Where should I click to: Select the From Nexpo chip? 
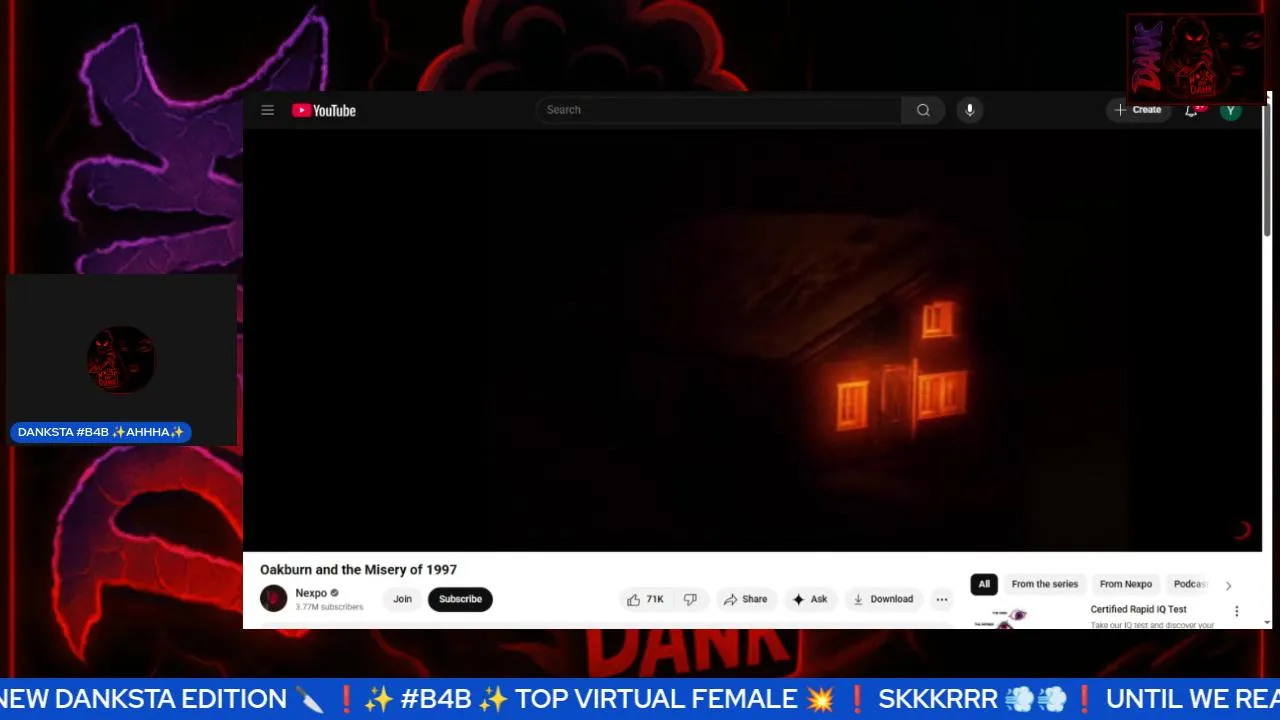point(1126,584)
